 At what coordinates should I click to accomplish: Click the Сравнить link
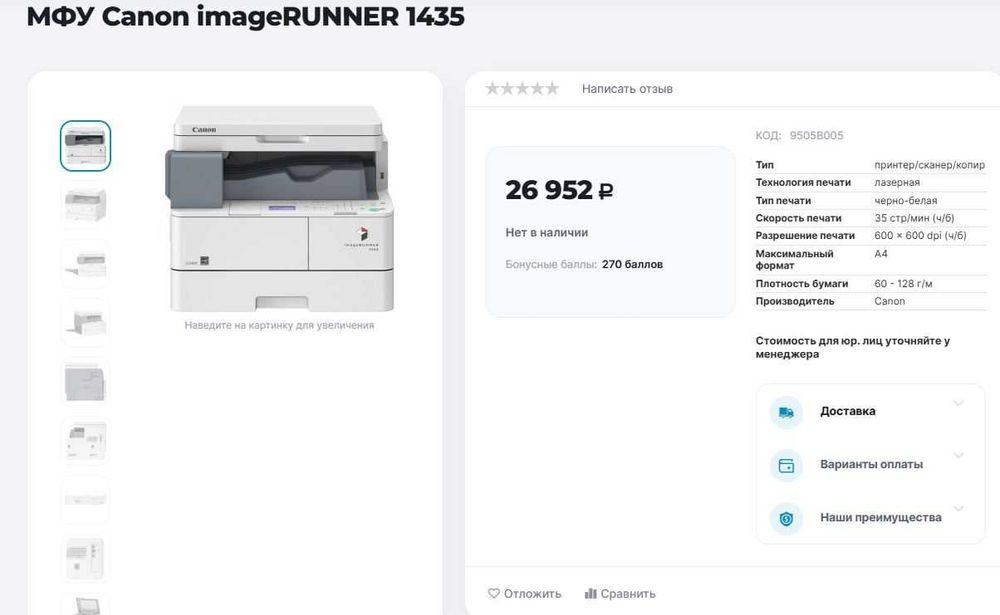click(628, 593)
